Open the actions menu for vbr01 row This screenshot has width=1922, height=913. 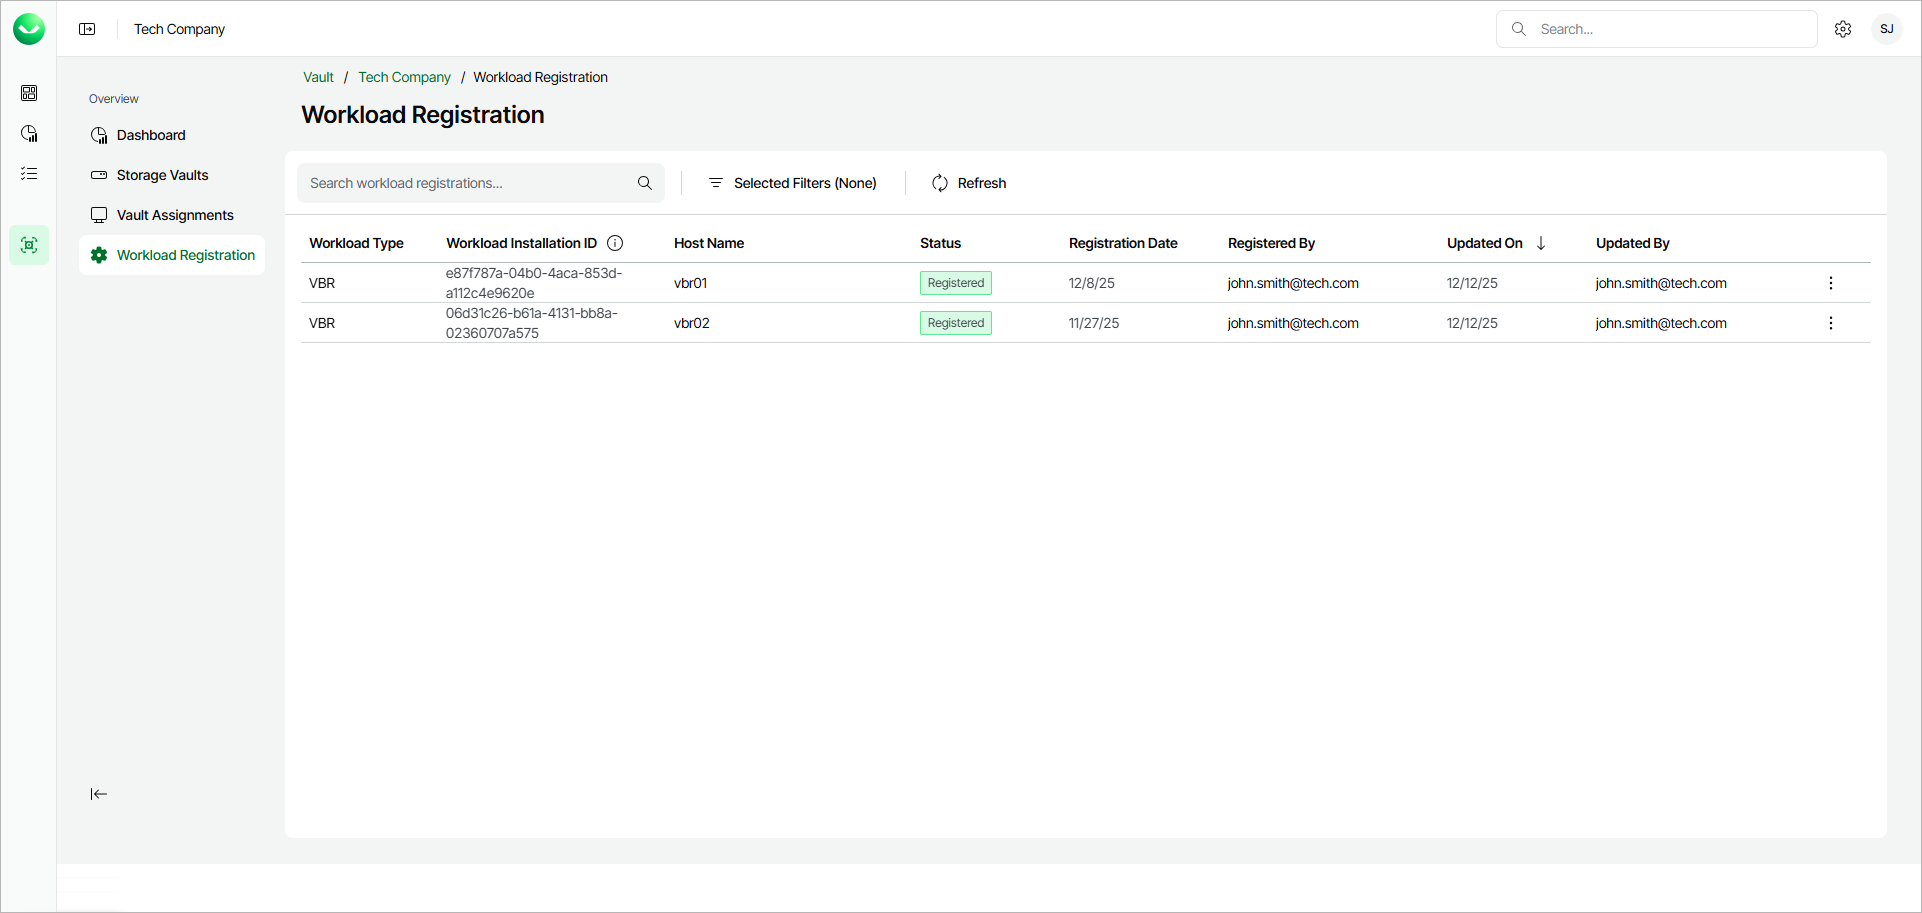pyautogui.click(x=1831, y=283)
